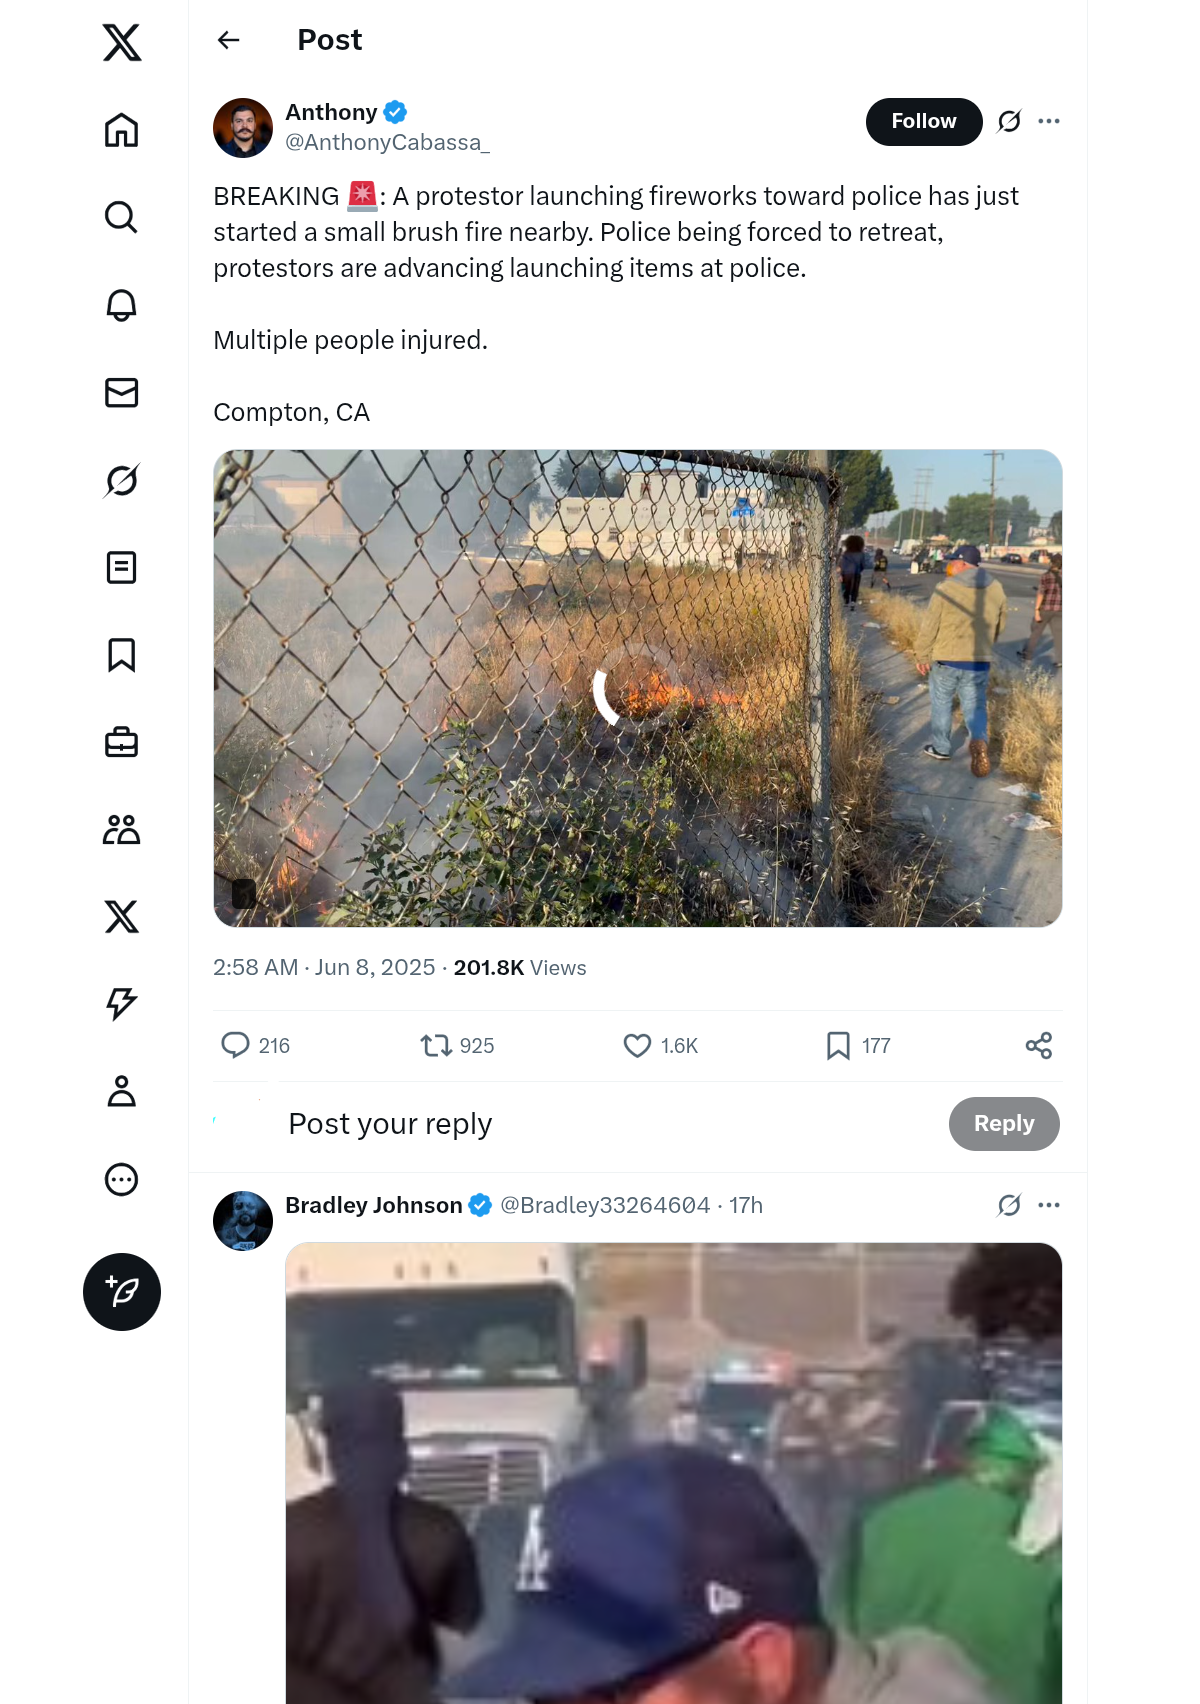
Task: Follow Anthony's account
Action: pyautogui.click(x=924, y=121)
